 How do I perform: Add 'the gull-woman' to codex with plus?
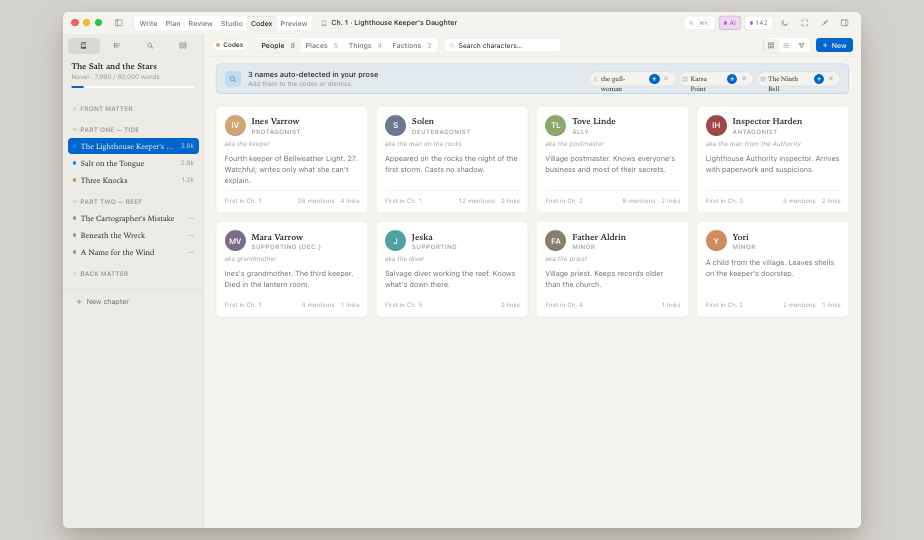click(654, 78)
